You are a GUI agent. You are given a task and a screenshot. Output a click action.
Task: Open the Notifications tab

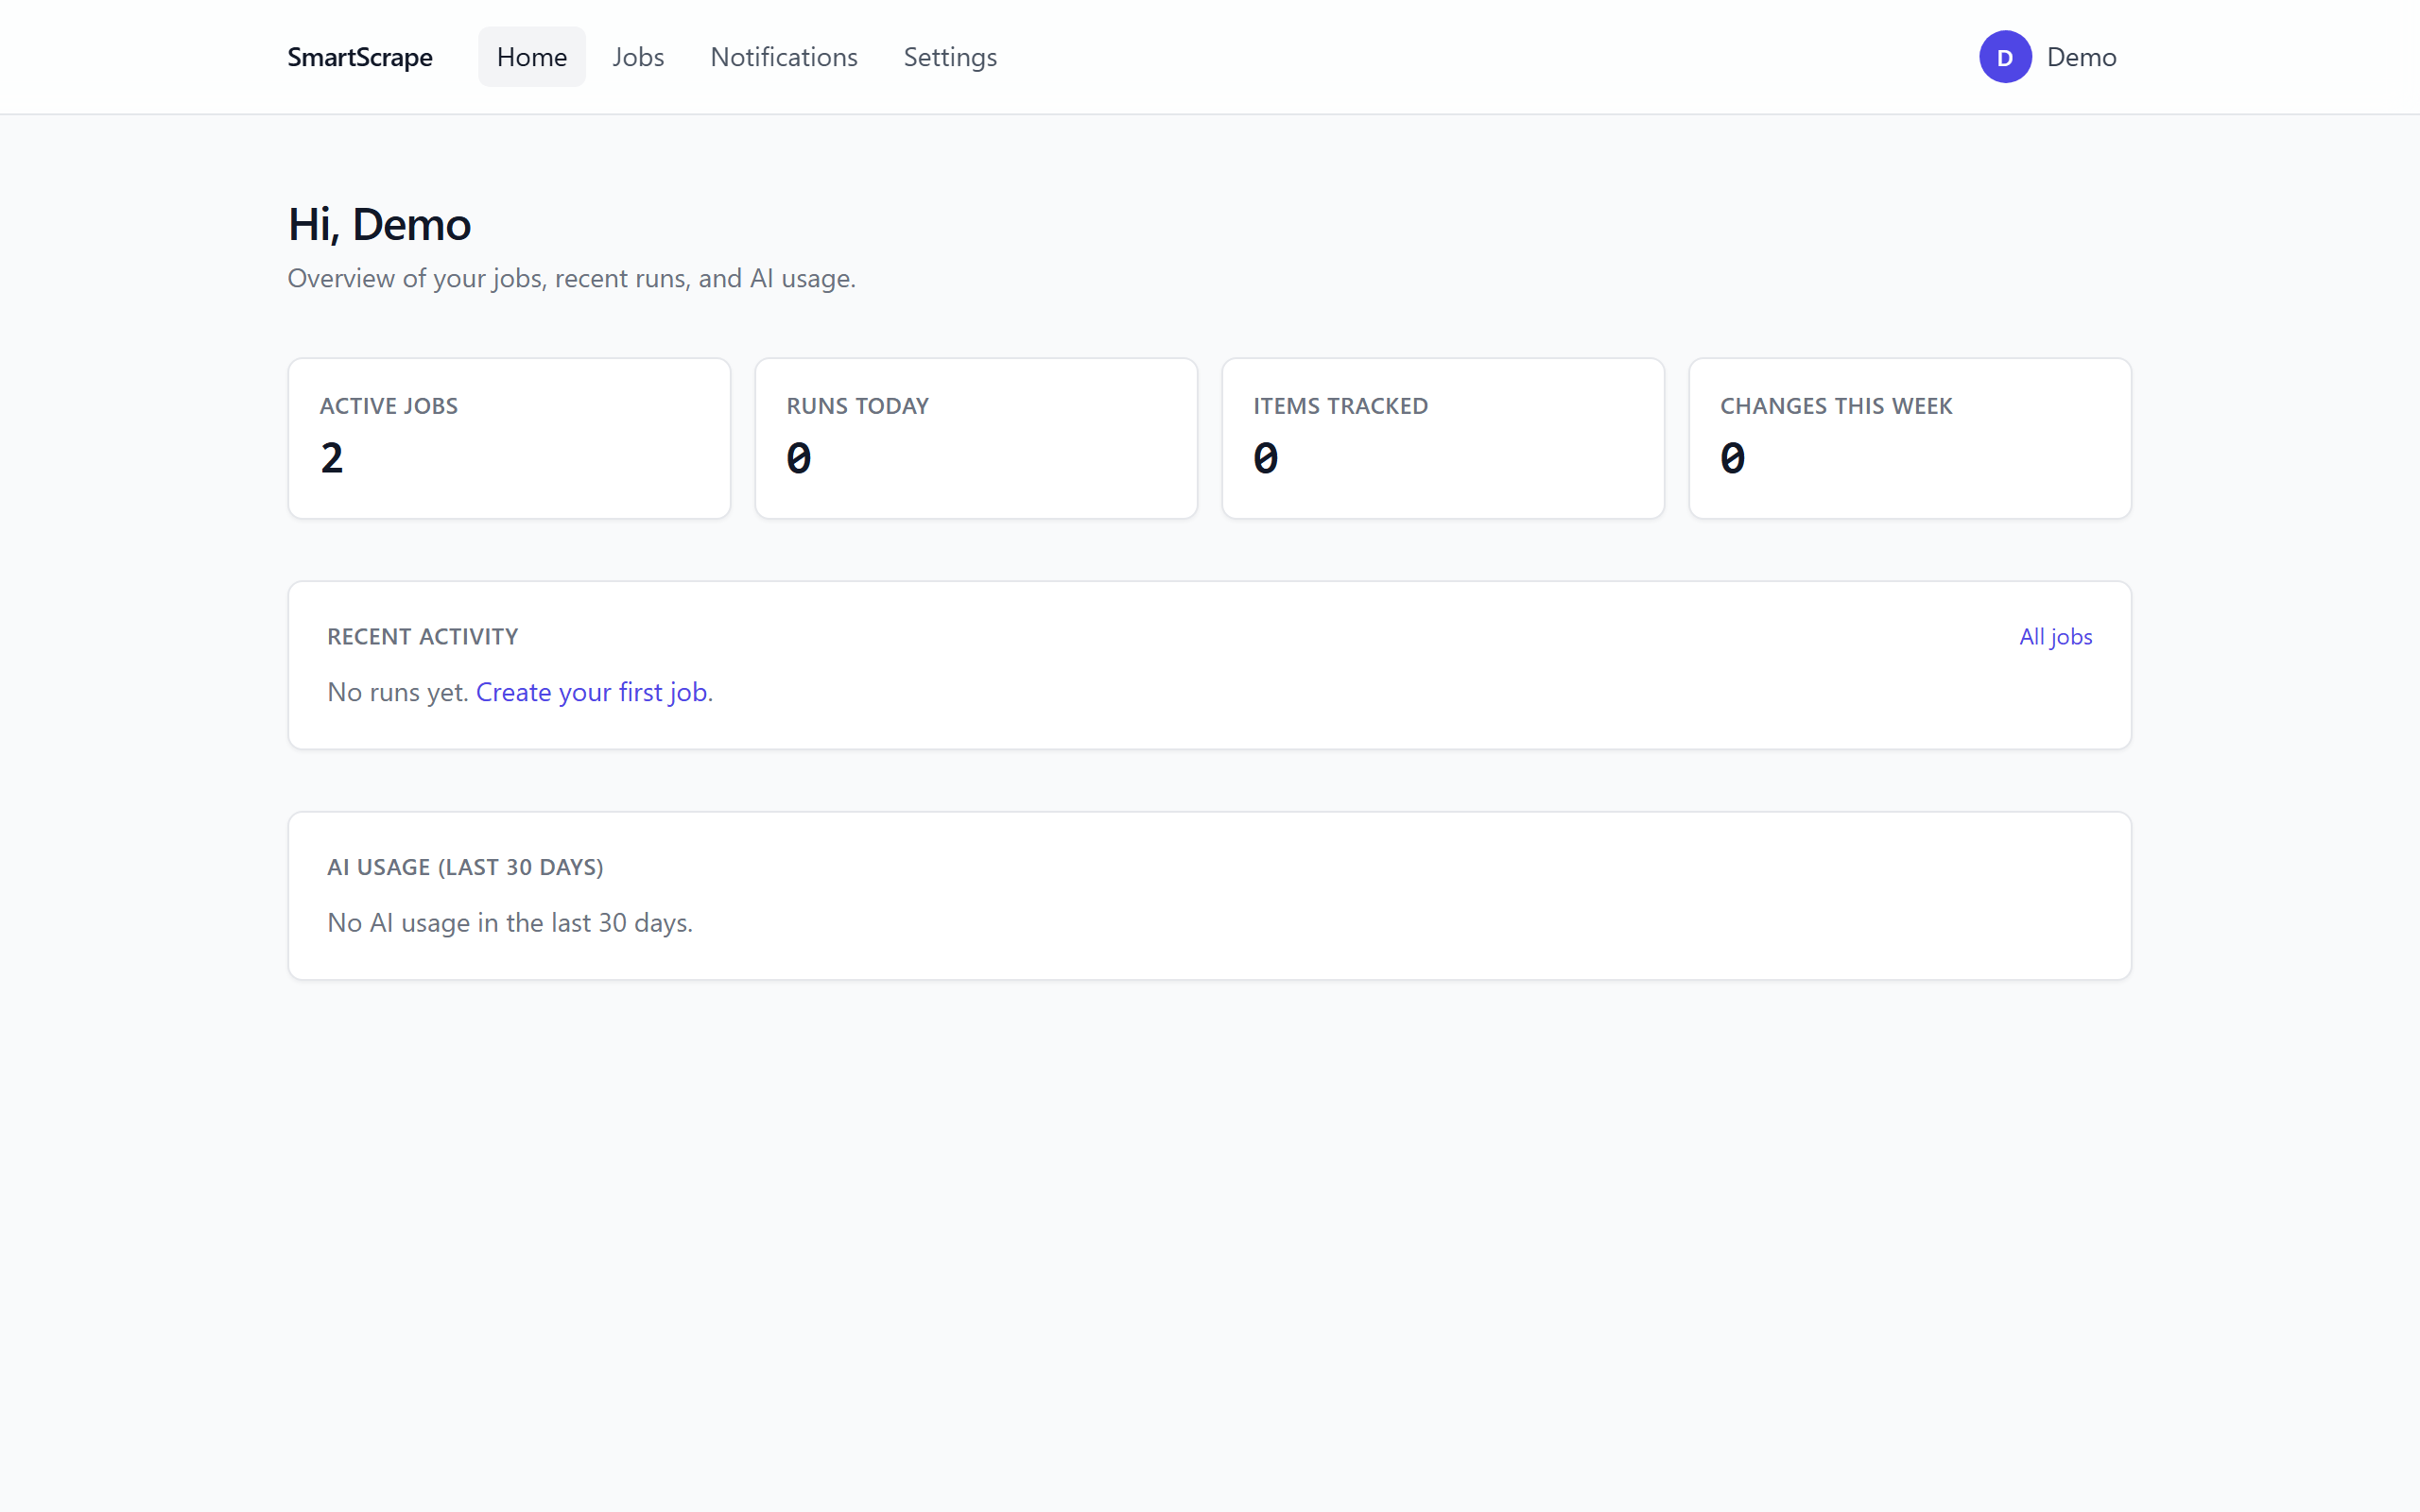tap(784, 57)
